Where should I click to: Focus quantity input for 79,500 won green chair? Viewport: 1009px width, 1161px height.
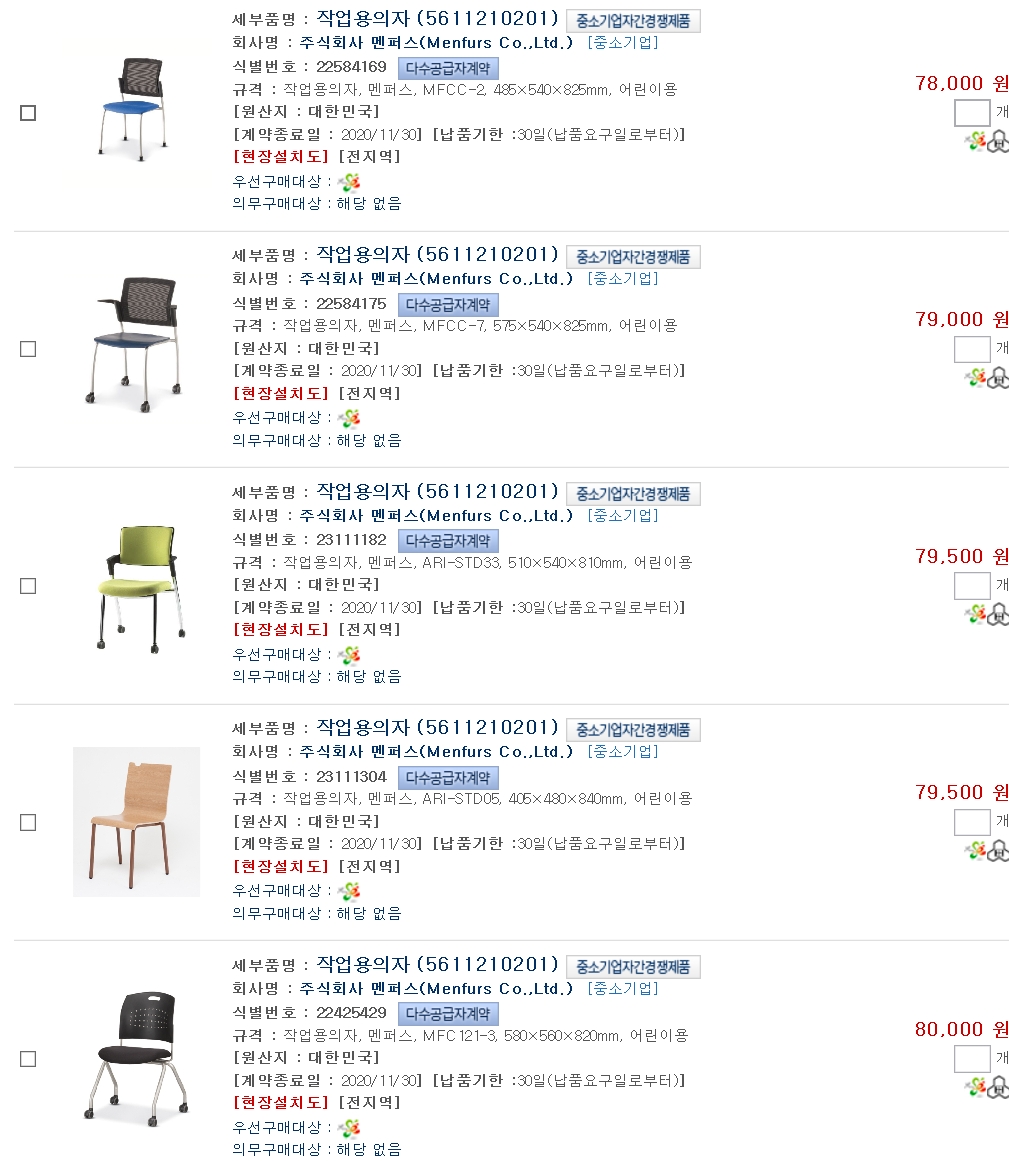(971, 586)
